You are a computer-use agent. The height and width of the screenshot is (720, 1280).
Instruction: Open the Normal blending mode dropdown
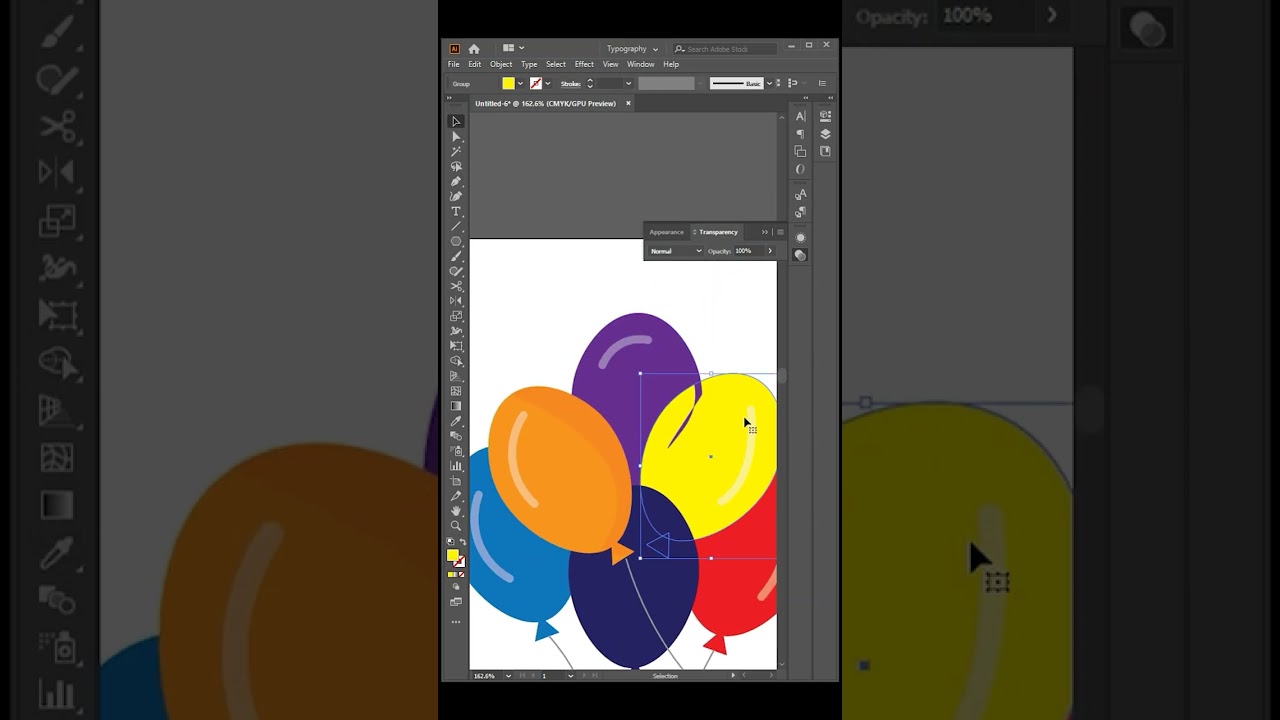676,251
